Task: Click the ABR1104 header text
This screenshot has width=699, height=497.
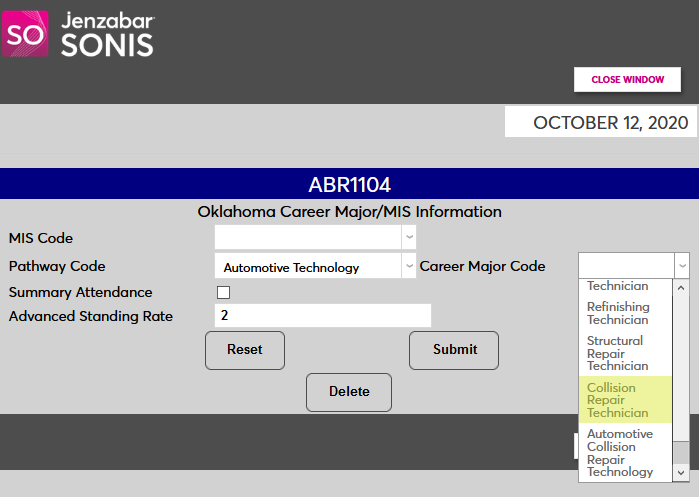Action: coord(350,185)
